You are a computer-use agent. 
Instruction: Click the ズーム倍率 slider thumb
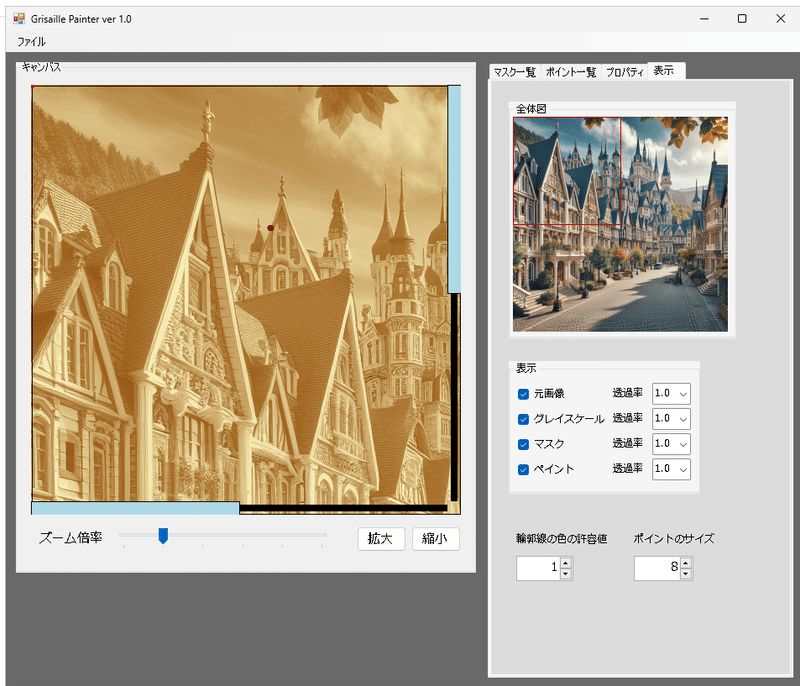(x=163, y=536)
